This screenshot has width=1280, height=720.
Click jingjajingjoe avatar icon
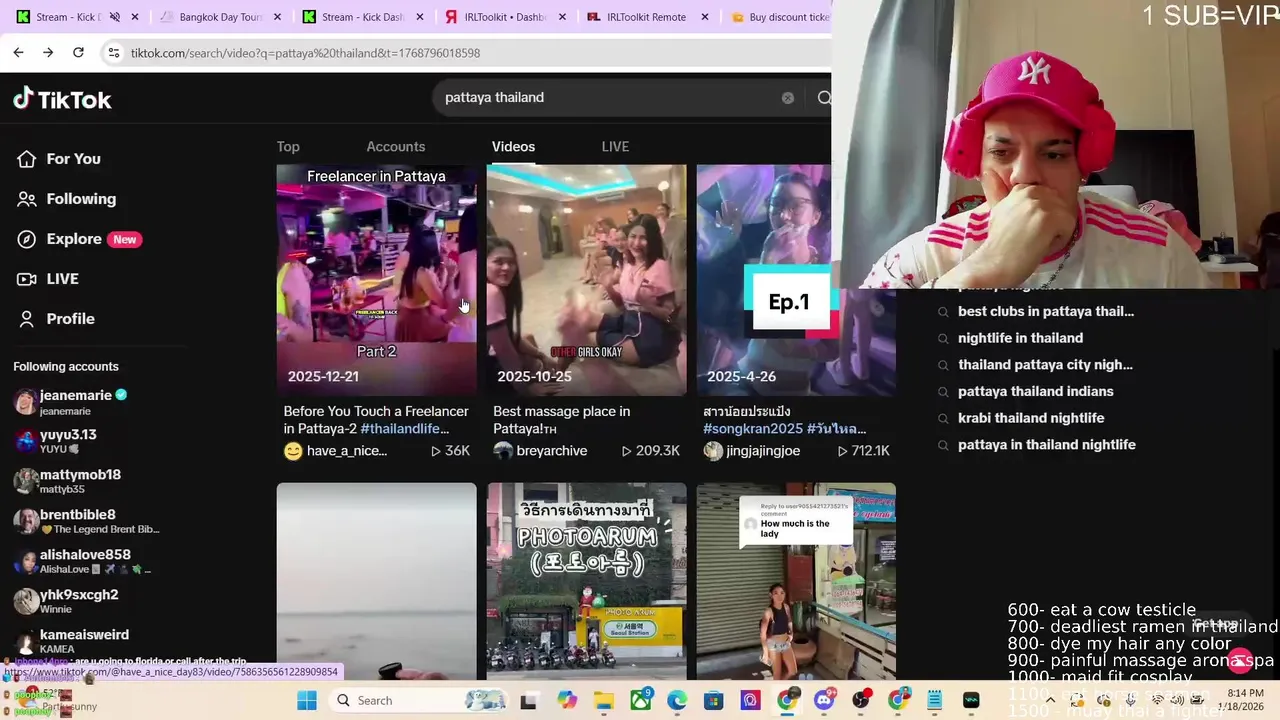click(713, 451)
